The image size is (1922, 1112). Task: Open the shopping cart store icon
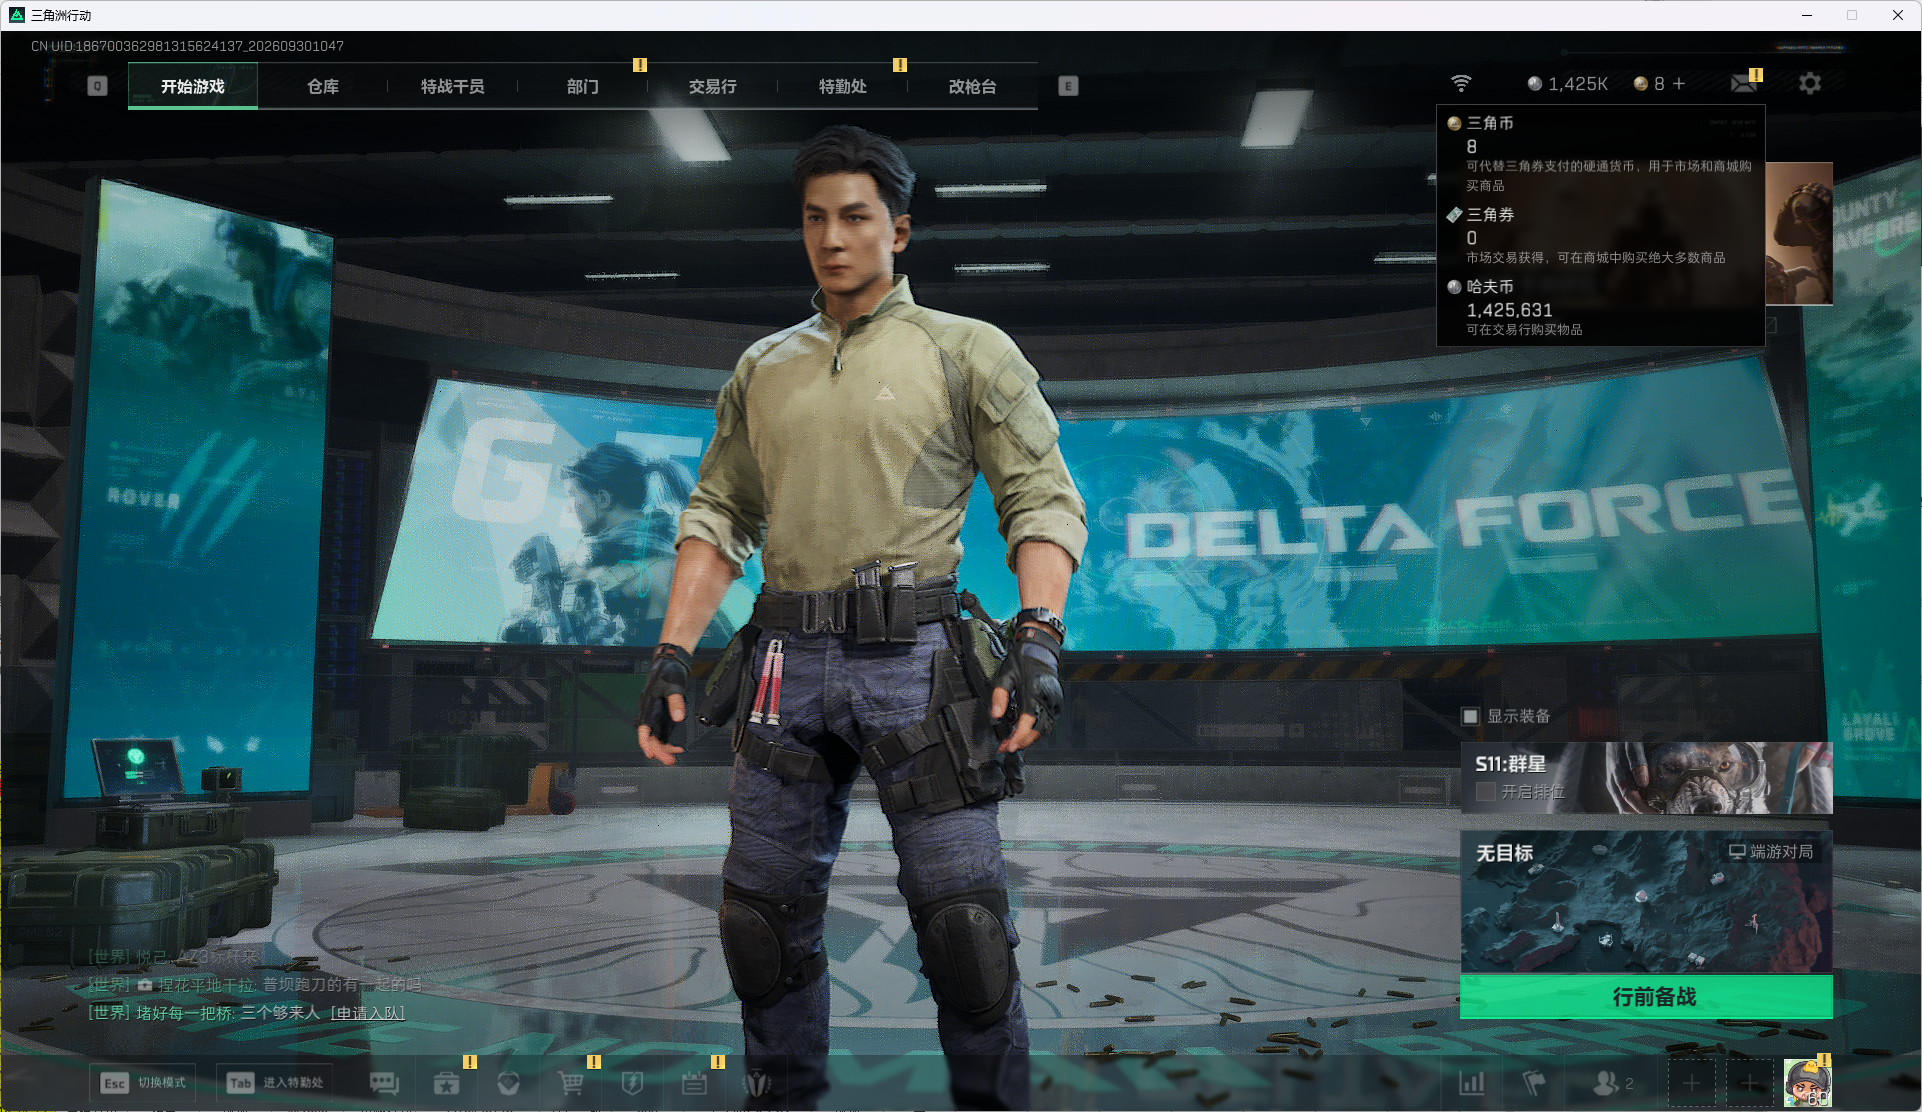click(571, 1083)
